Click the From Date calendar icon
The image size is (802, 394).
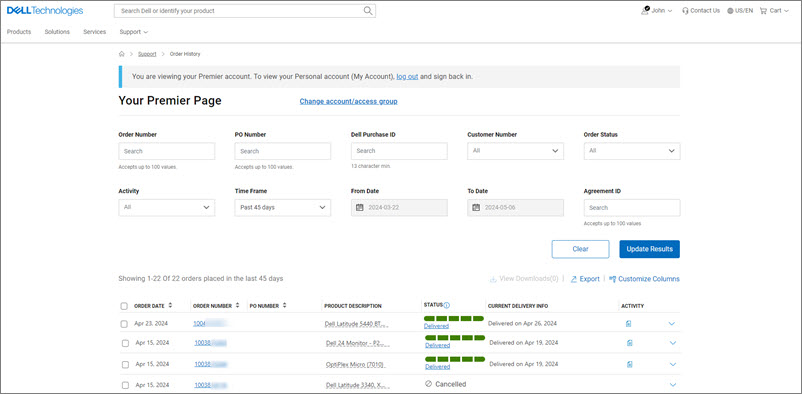360,208
